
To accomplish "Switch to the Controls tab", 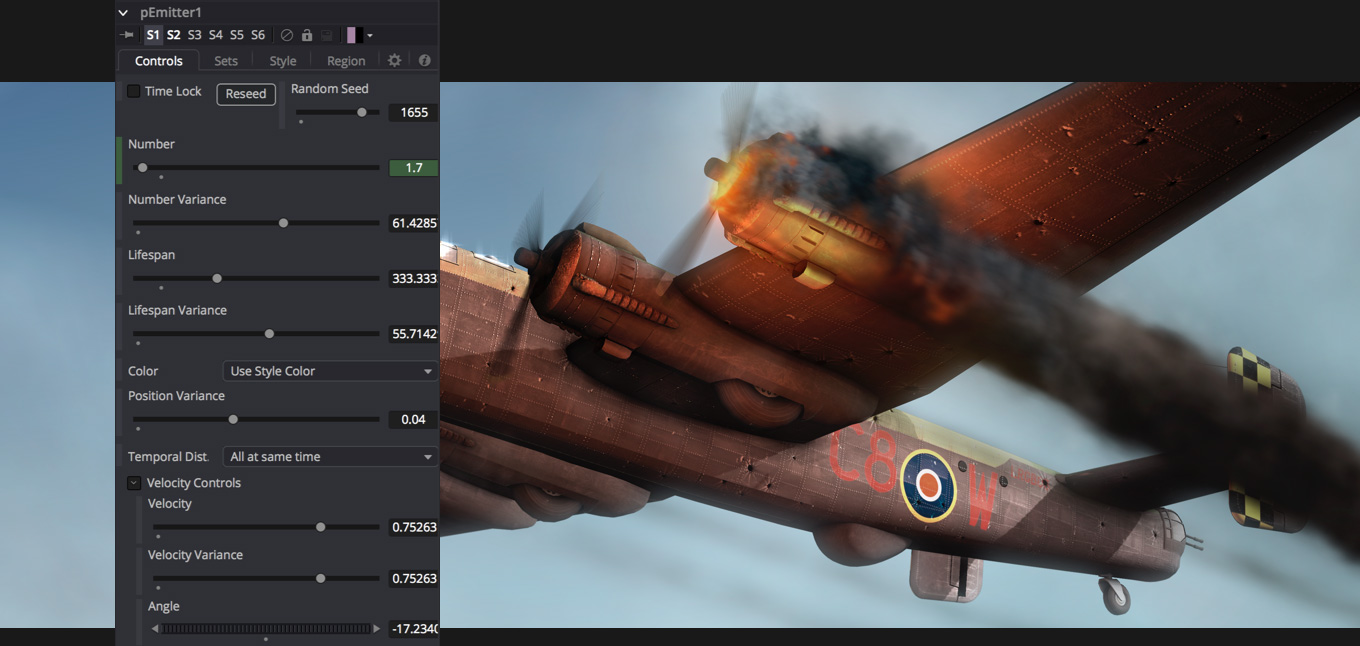I will [159, 61].
